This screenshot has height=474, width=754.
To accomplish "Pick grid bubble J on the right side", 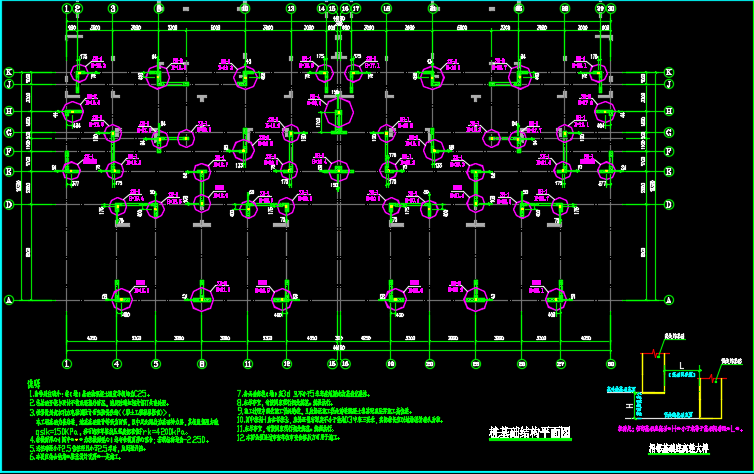I will pos(668,84).
